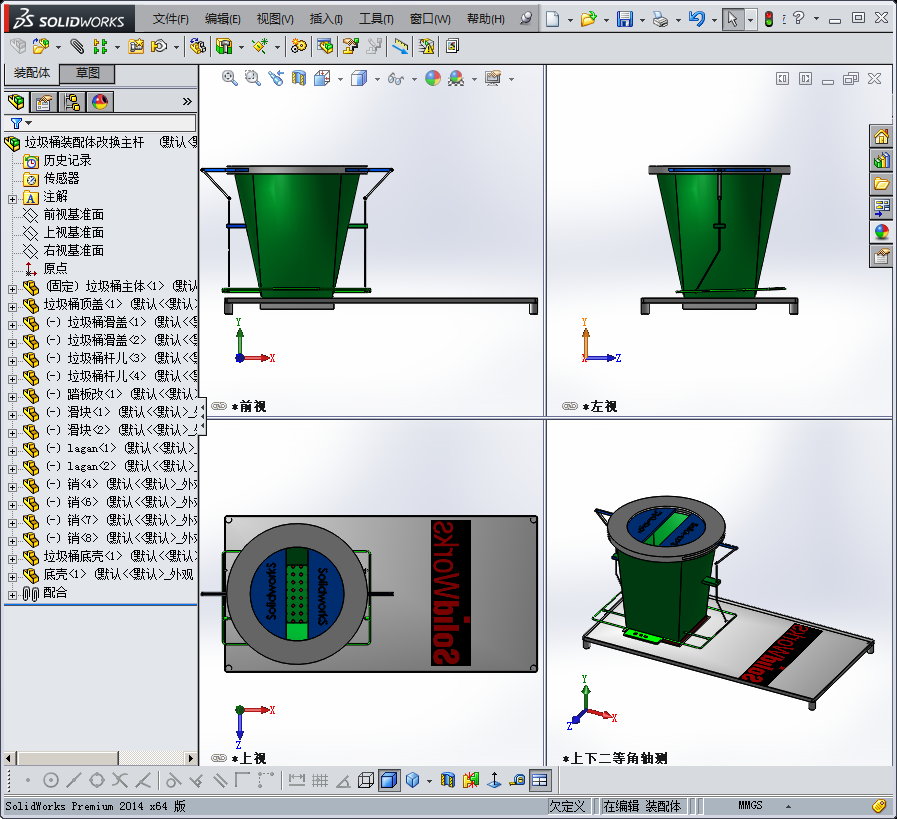This screenshot has height=819, width=897.
Task: Click the blue Undo arrow icon
Action: tap(696, 19)
